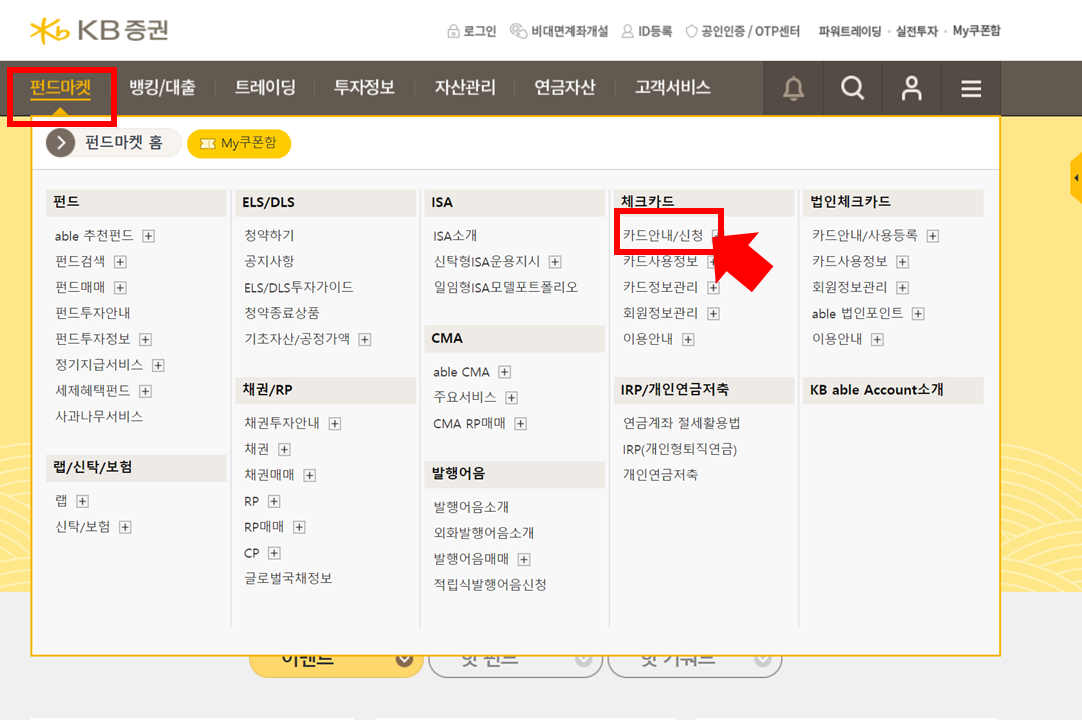Screen dimensions: 1082x720
Task: Select the 펀드마켓 main menu
Action: click(61, 88)
